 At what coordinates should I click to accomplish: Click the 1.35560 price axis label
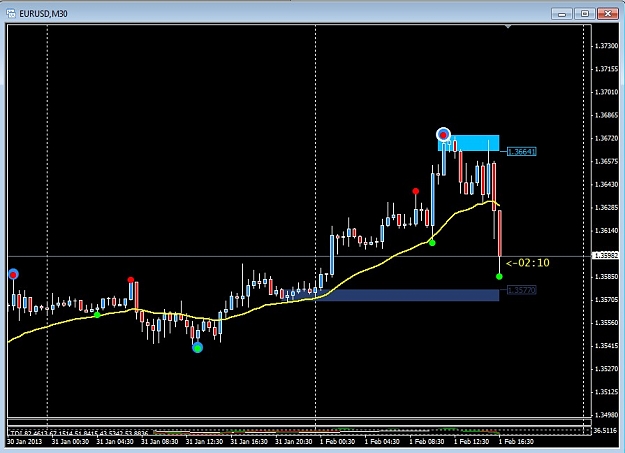606,323
